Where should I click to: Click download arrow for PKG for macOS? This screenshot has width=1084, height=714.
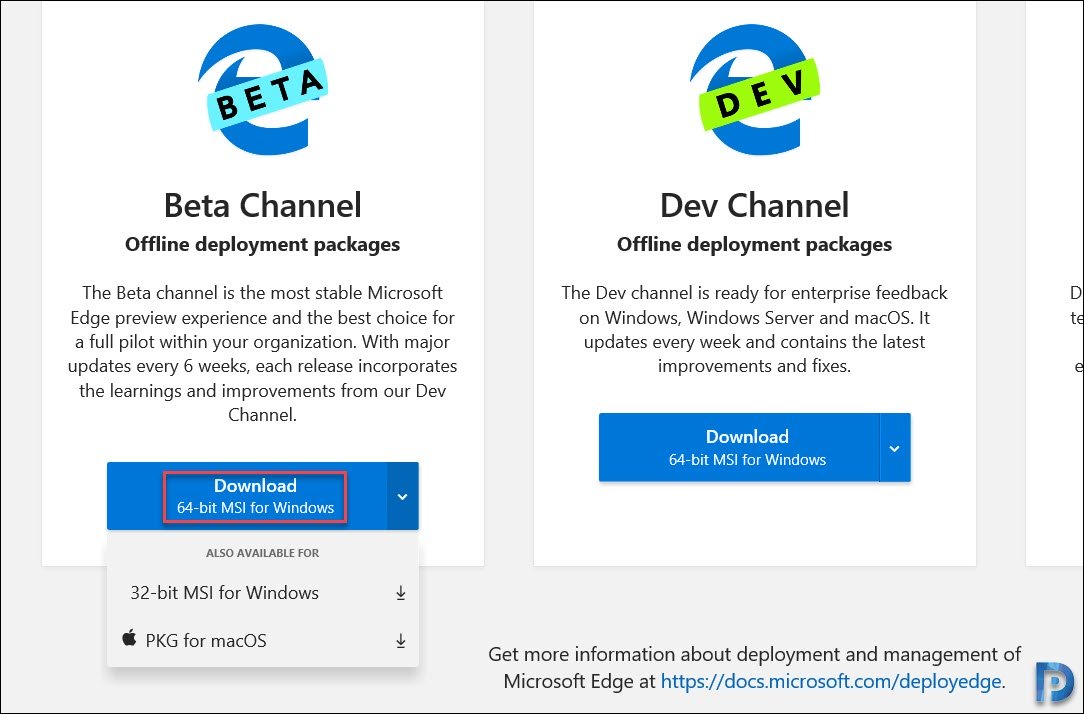click(x=400, y=641)
